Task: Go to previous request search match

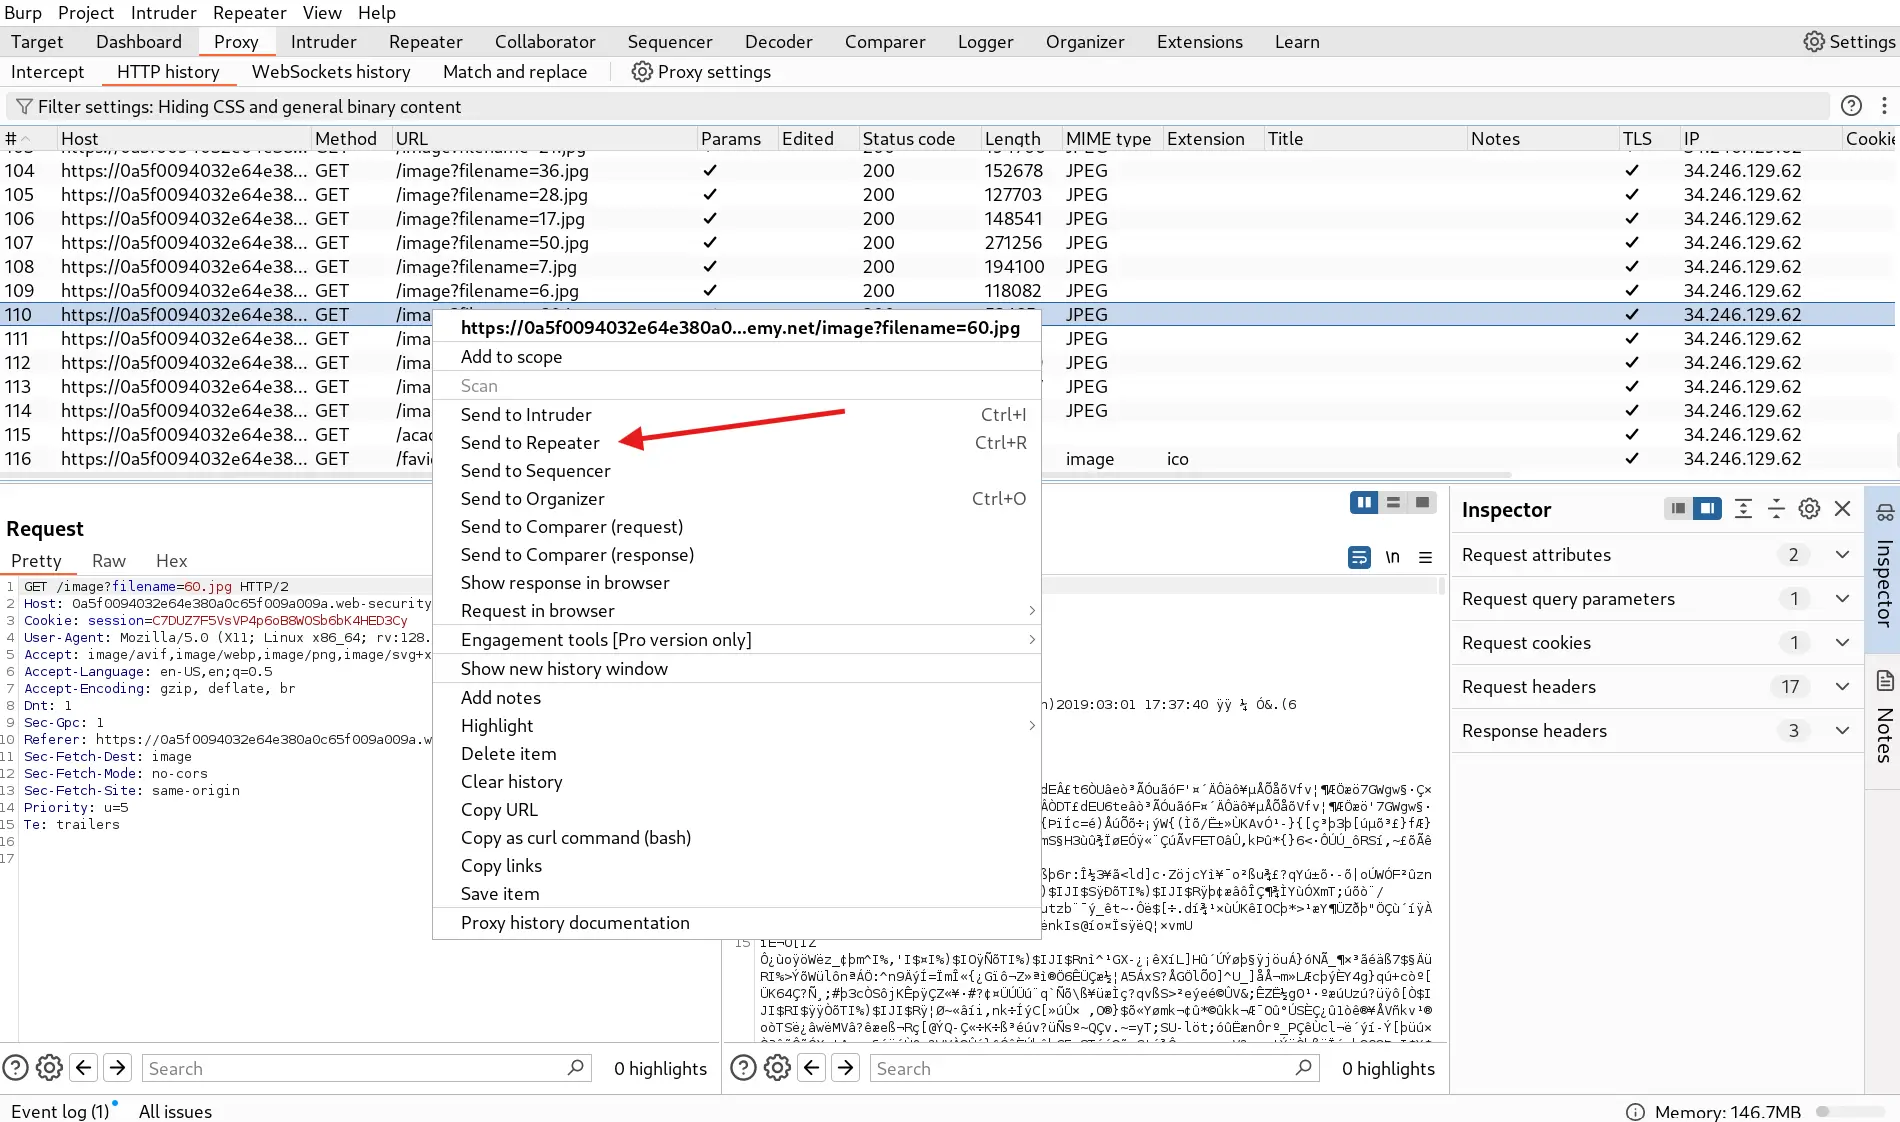Action: 84,1068
